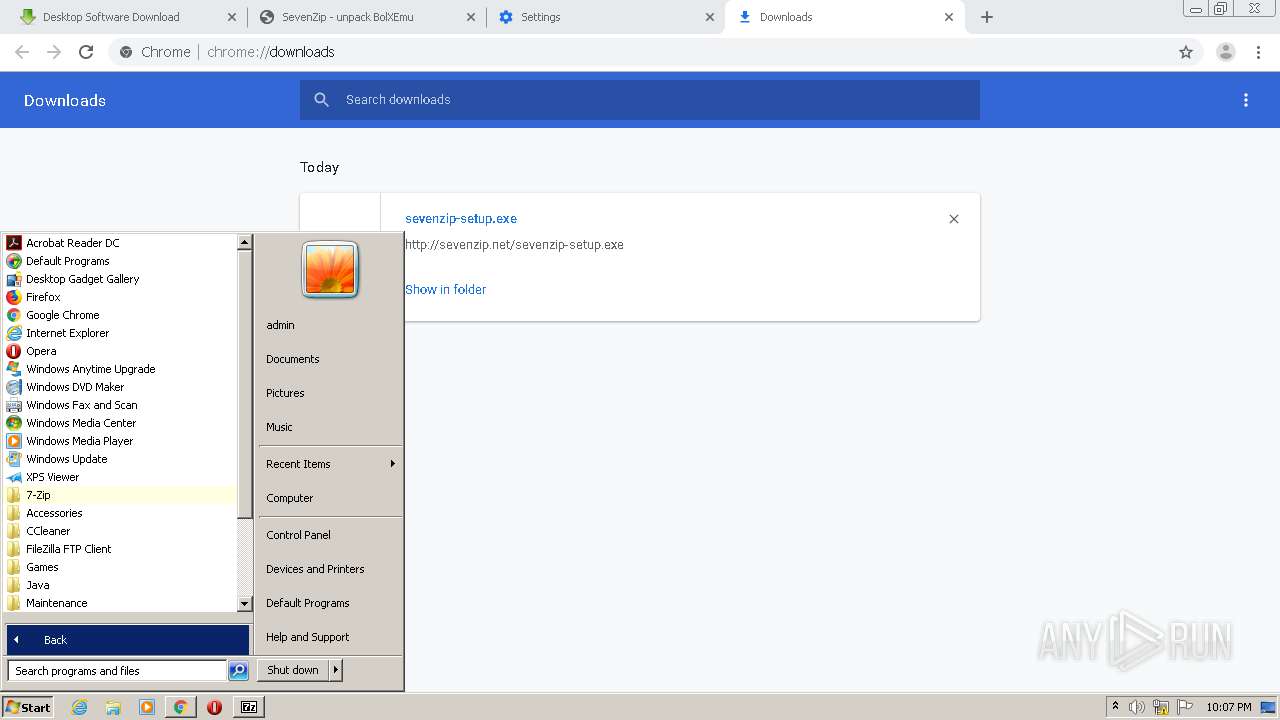Open Windows Explorer from the taskbar
This screenshot has width=1280, height=720.
[113, 707]
